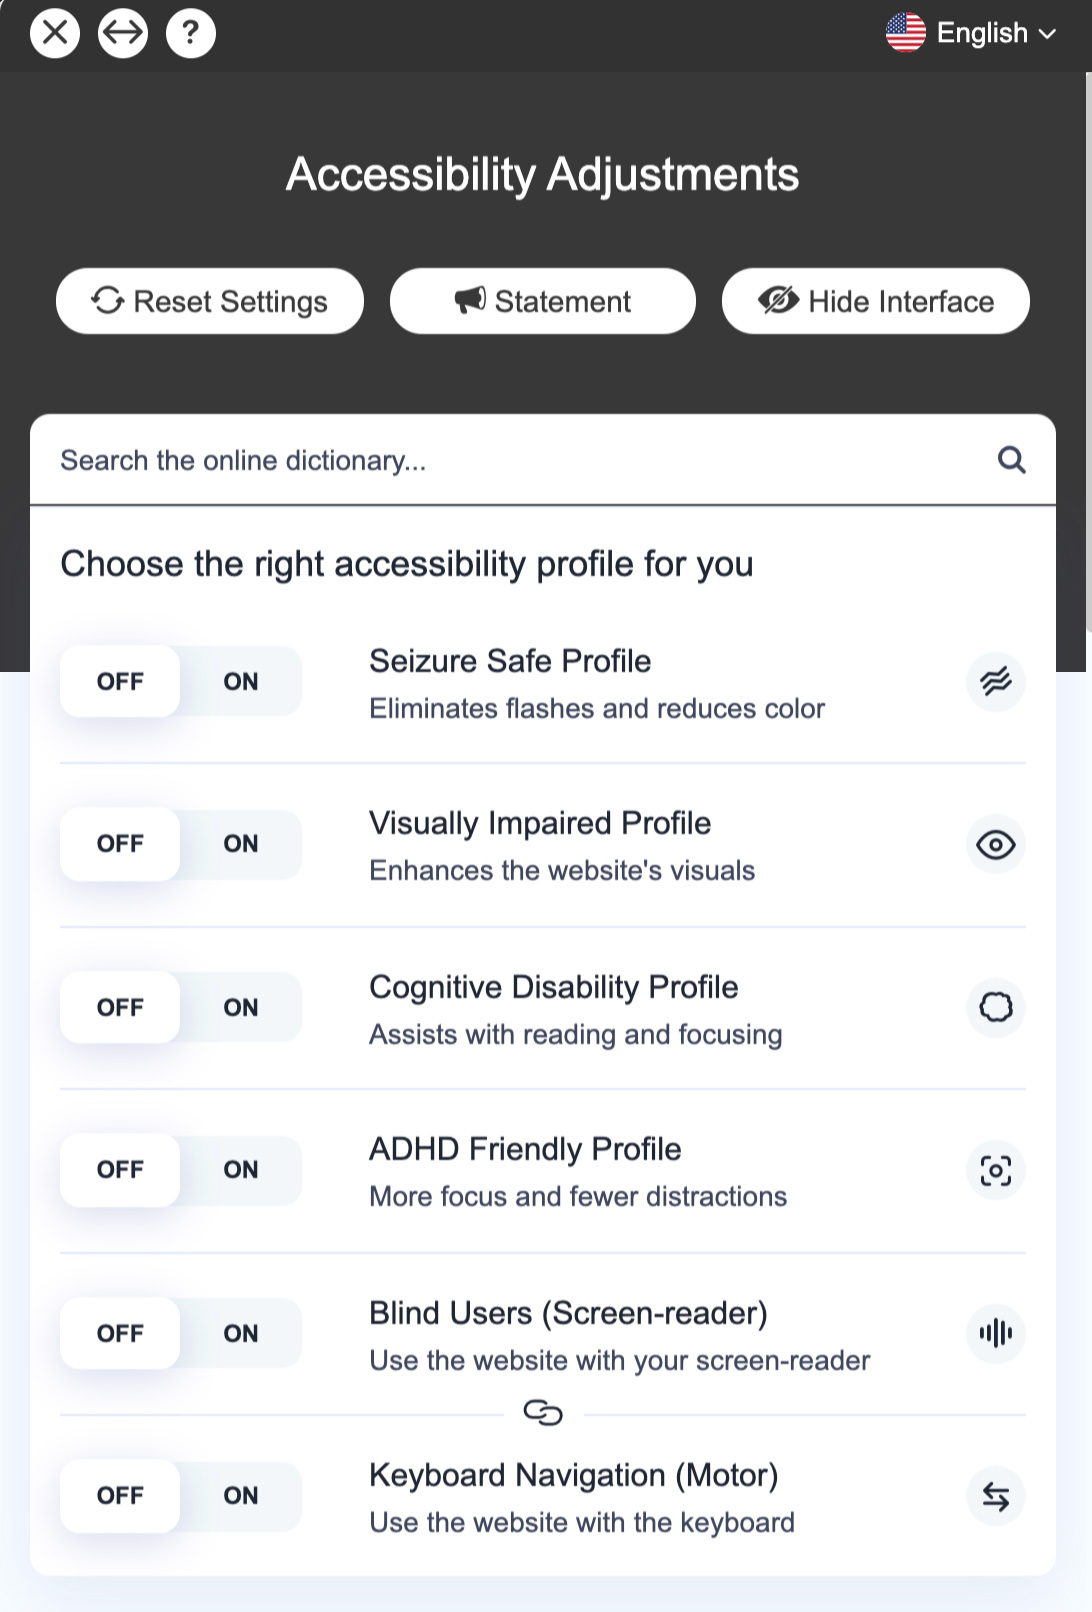Screen dimensions: 1092x1612
Task: Click the Reset Settings button
Action: click(x=210, y=301)
